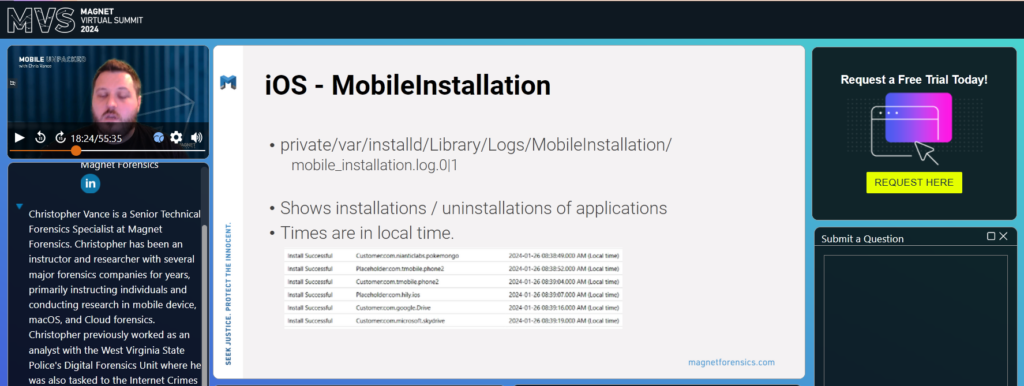The image size is (1024, 386).
Task: Click the Magnet M logo on slide
Action: click(228, 82)
